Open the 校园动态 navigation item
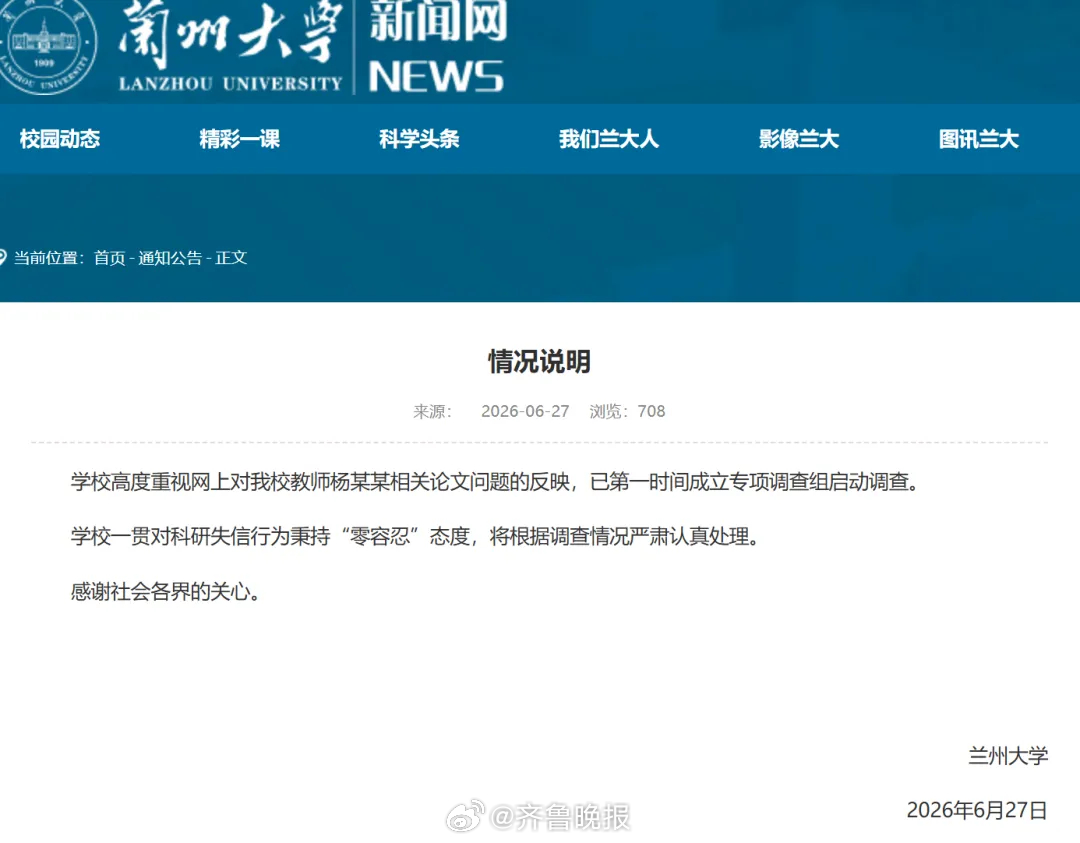Screen dimensions: 1080x843 (60, 139)
